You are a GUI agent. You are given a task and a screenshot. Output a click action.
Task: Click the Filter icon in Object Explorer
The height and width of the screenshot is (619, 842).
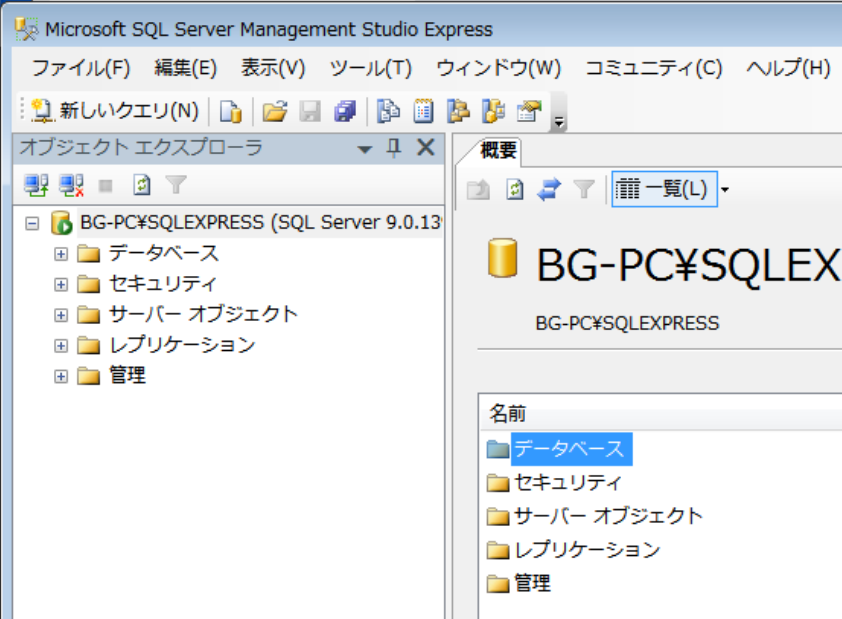(176, 185)
